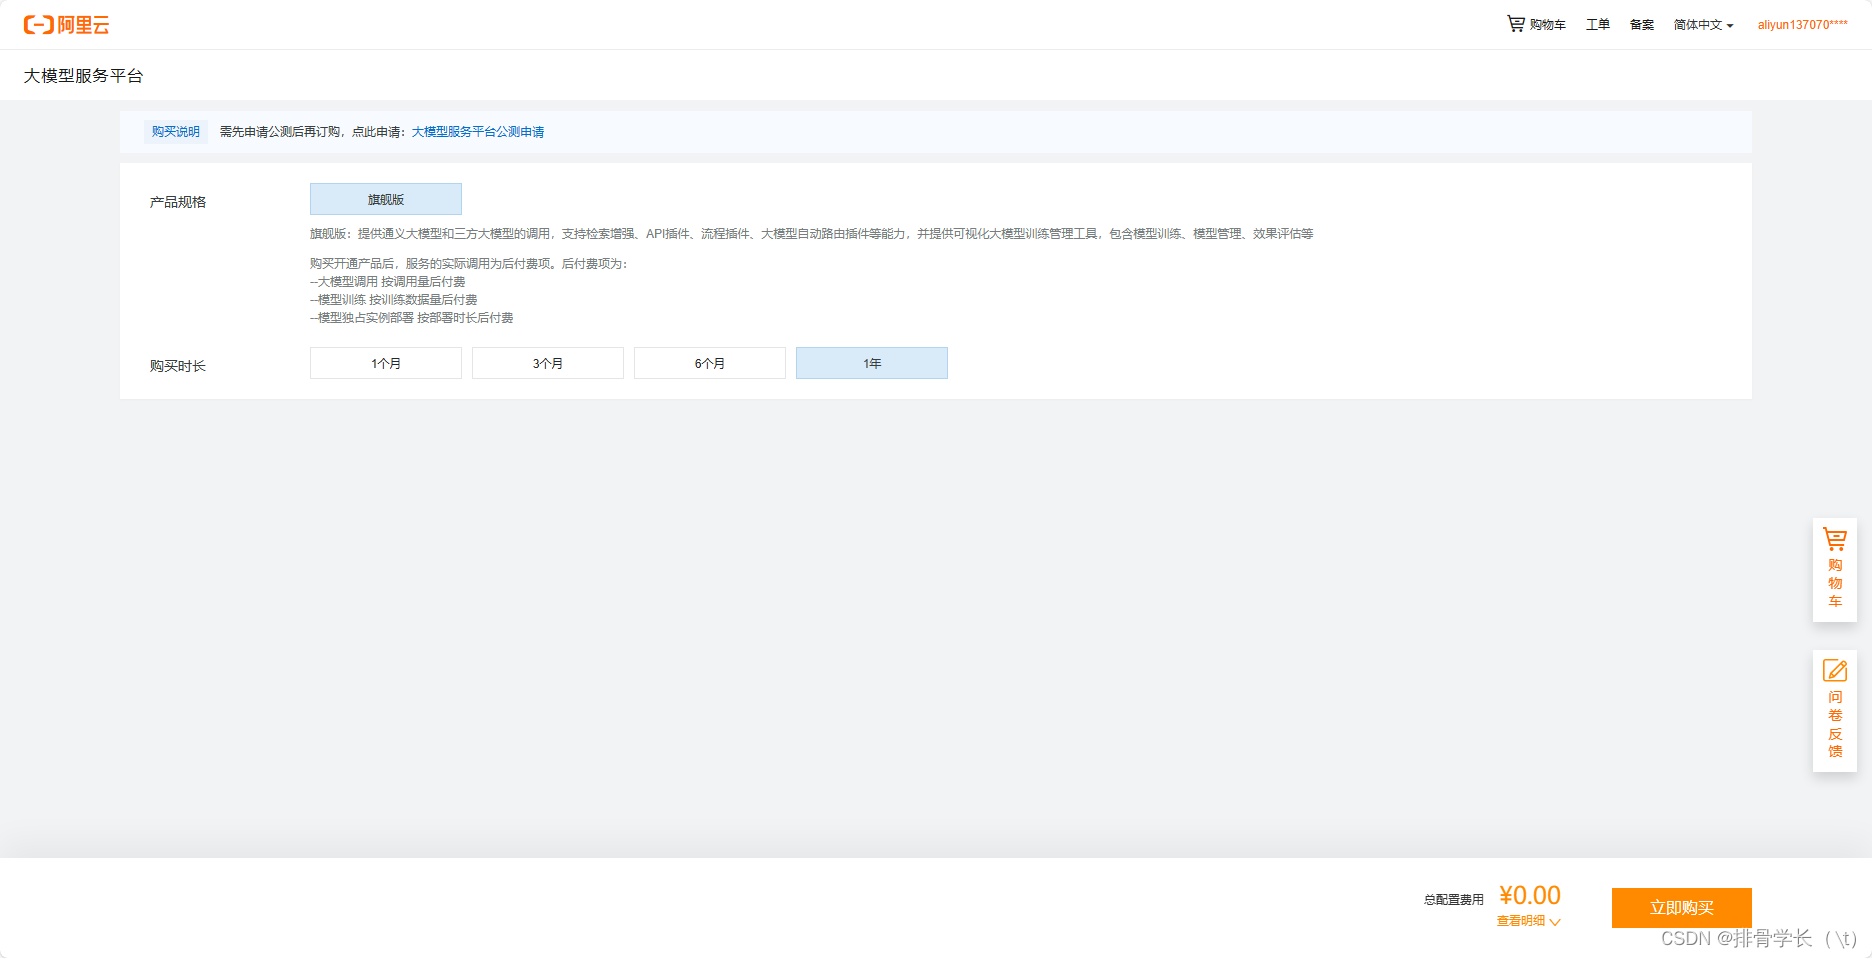1872x958 pixels.
Task: Click the 总配置费用 label
Action: 1454,900
